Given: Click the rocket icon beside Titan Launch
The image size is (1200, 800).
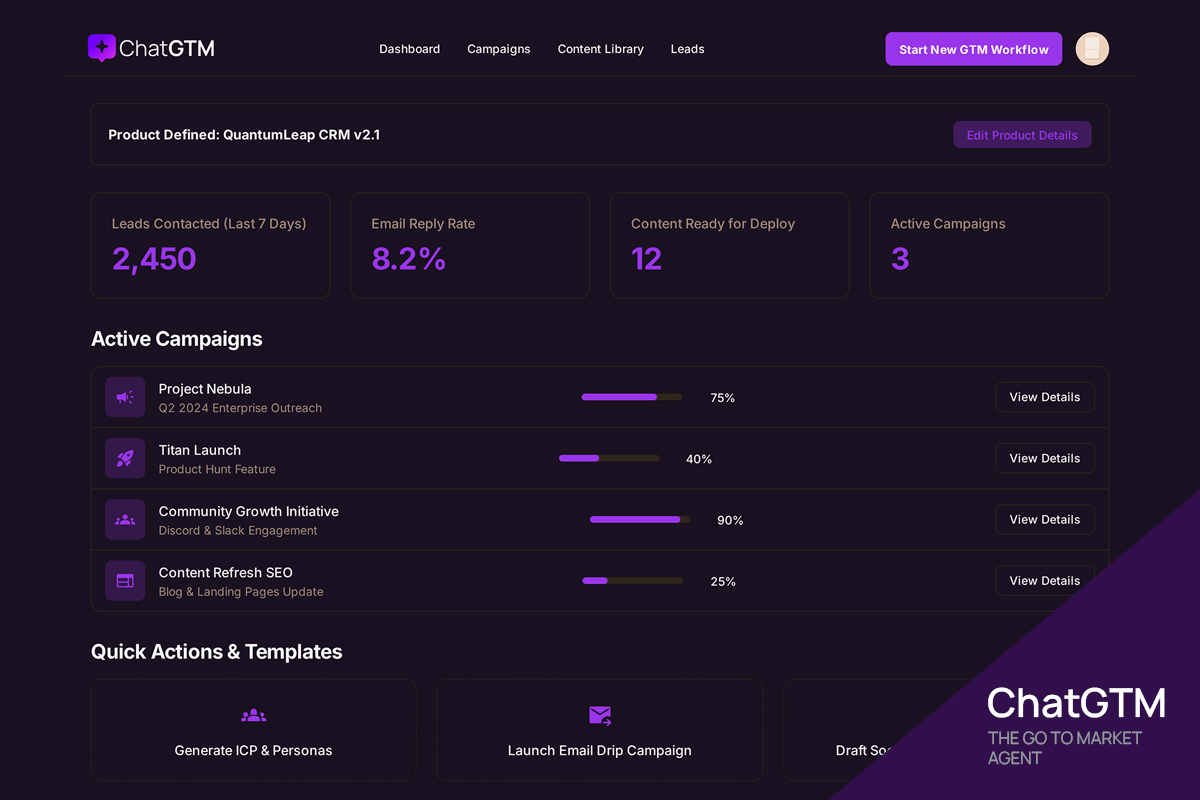Looking at the screenshot, I should [x=124, y=458].
